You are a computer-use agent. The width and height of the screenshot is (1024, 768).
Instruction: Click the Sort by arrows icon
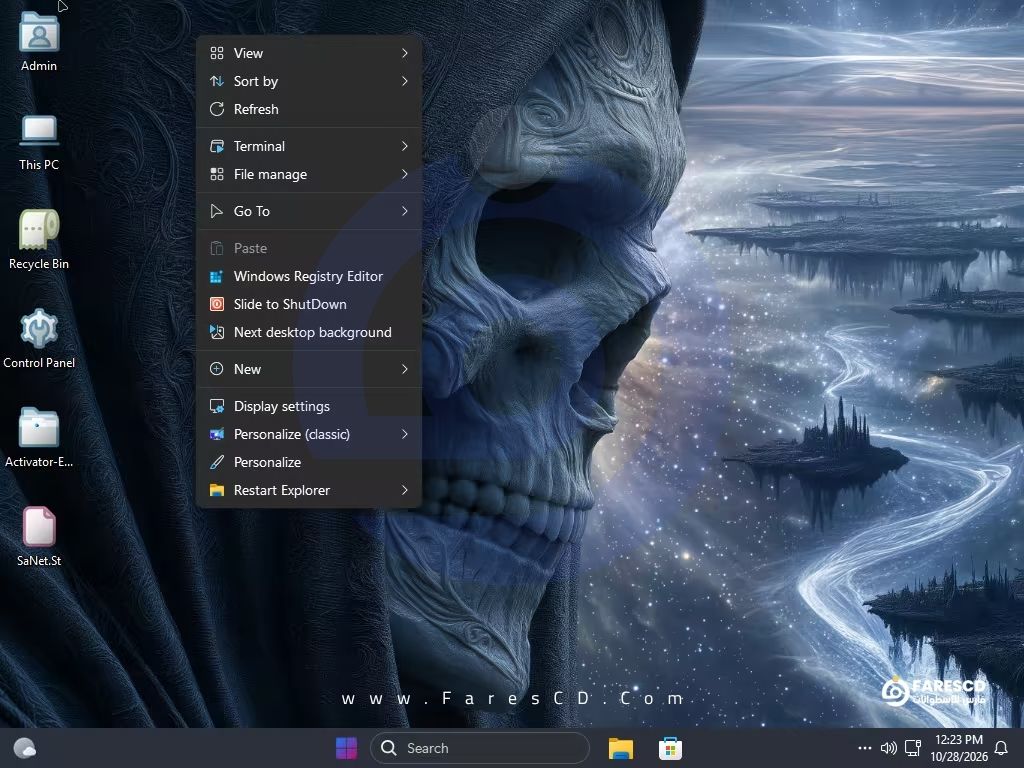tap(217, 81)
